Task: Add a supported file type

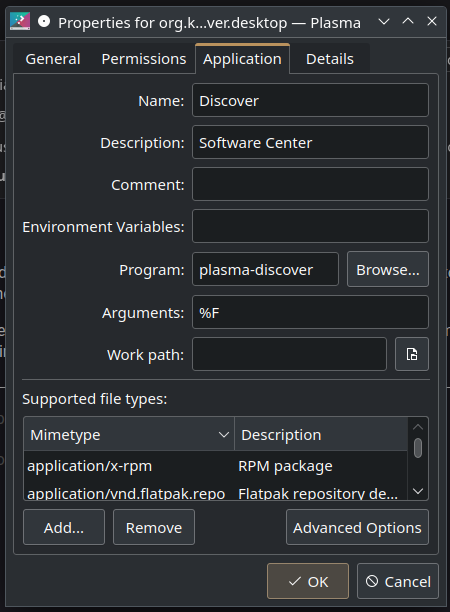Action: [x=64, y=527]
